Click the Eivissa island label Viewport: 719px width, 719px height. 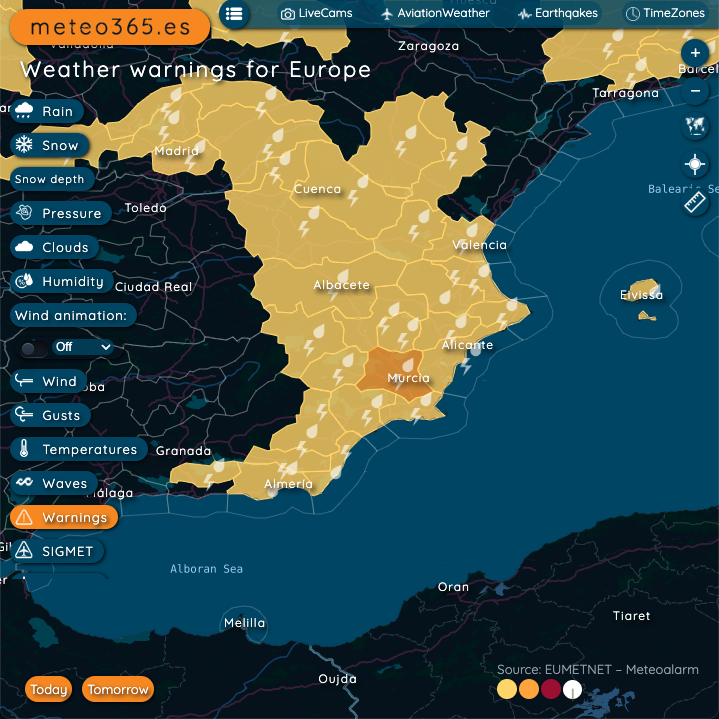pos(641,295)
